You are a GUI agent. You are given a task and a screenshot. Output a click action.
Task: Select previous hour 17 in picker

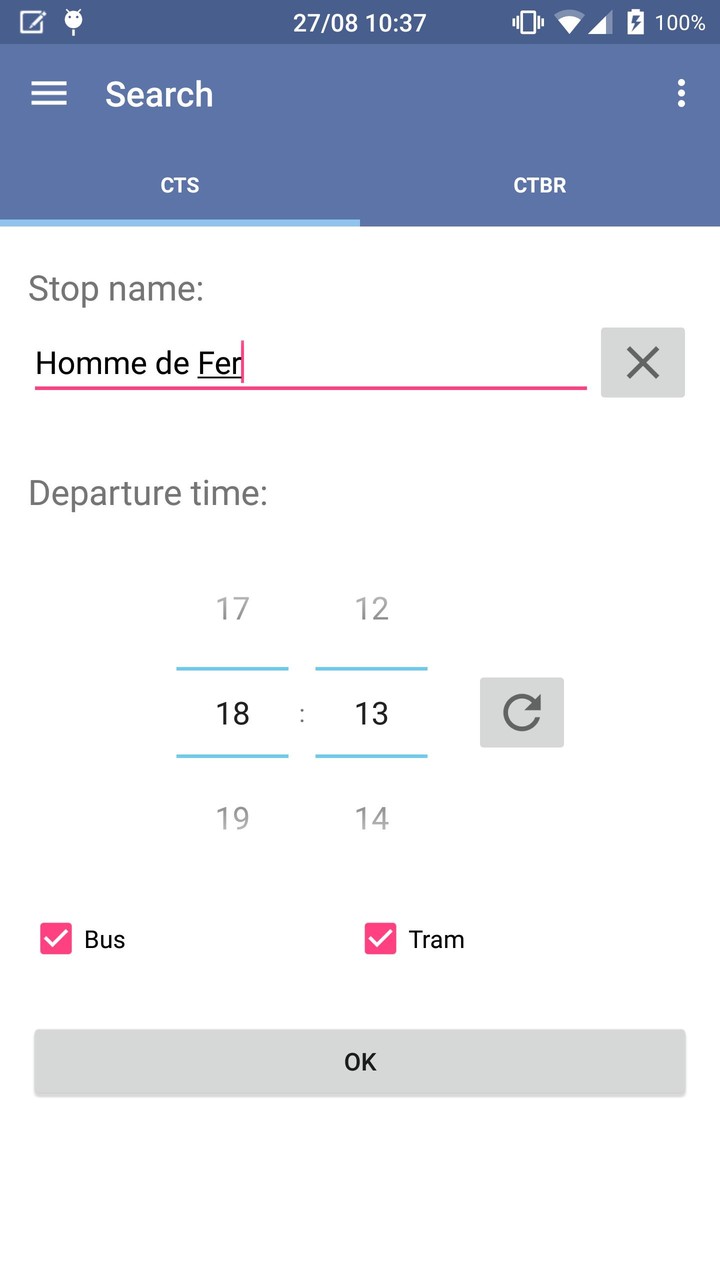coord(232,608)
